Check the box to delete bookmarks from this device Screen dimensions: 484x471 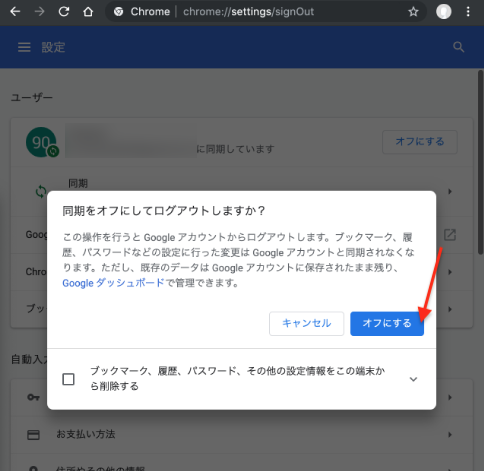click(68, 379)
